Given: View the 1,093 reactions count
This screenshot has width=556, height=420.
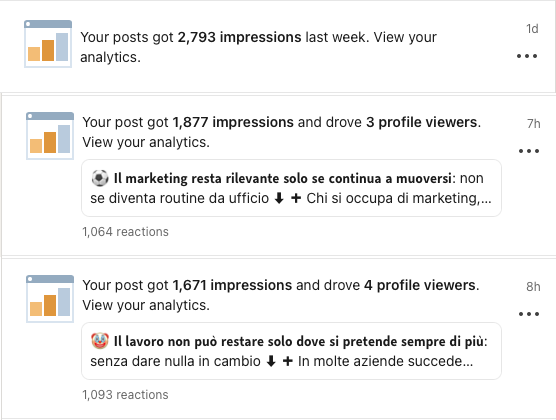Looking at the screenshot, I should point(125,394).
